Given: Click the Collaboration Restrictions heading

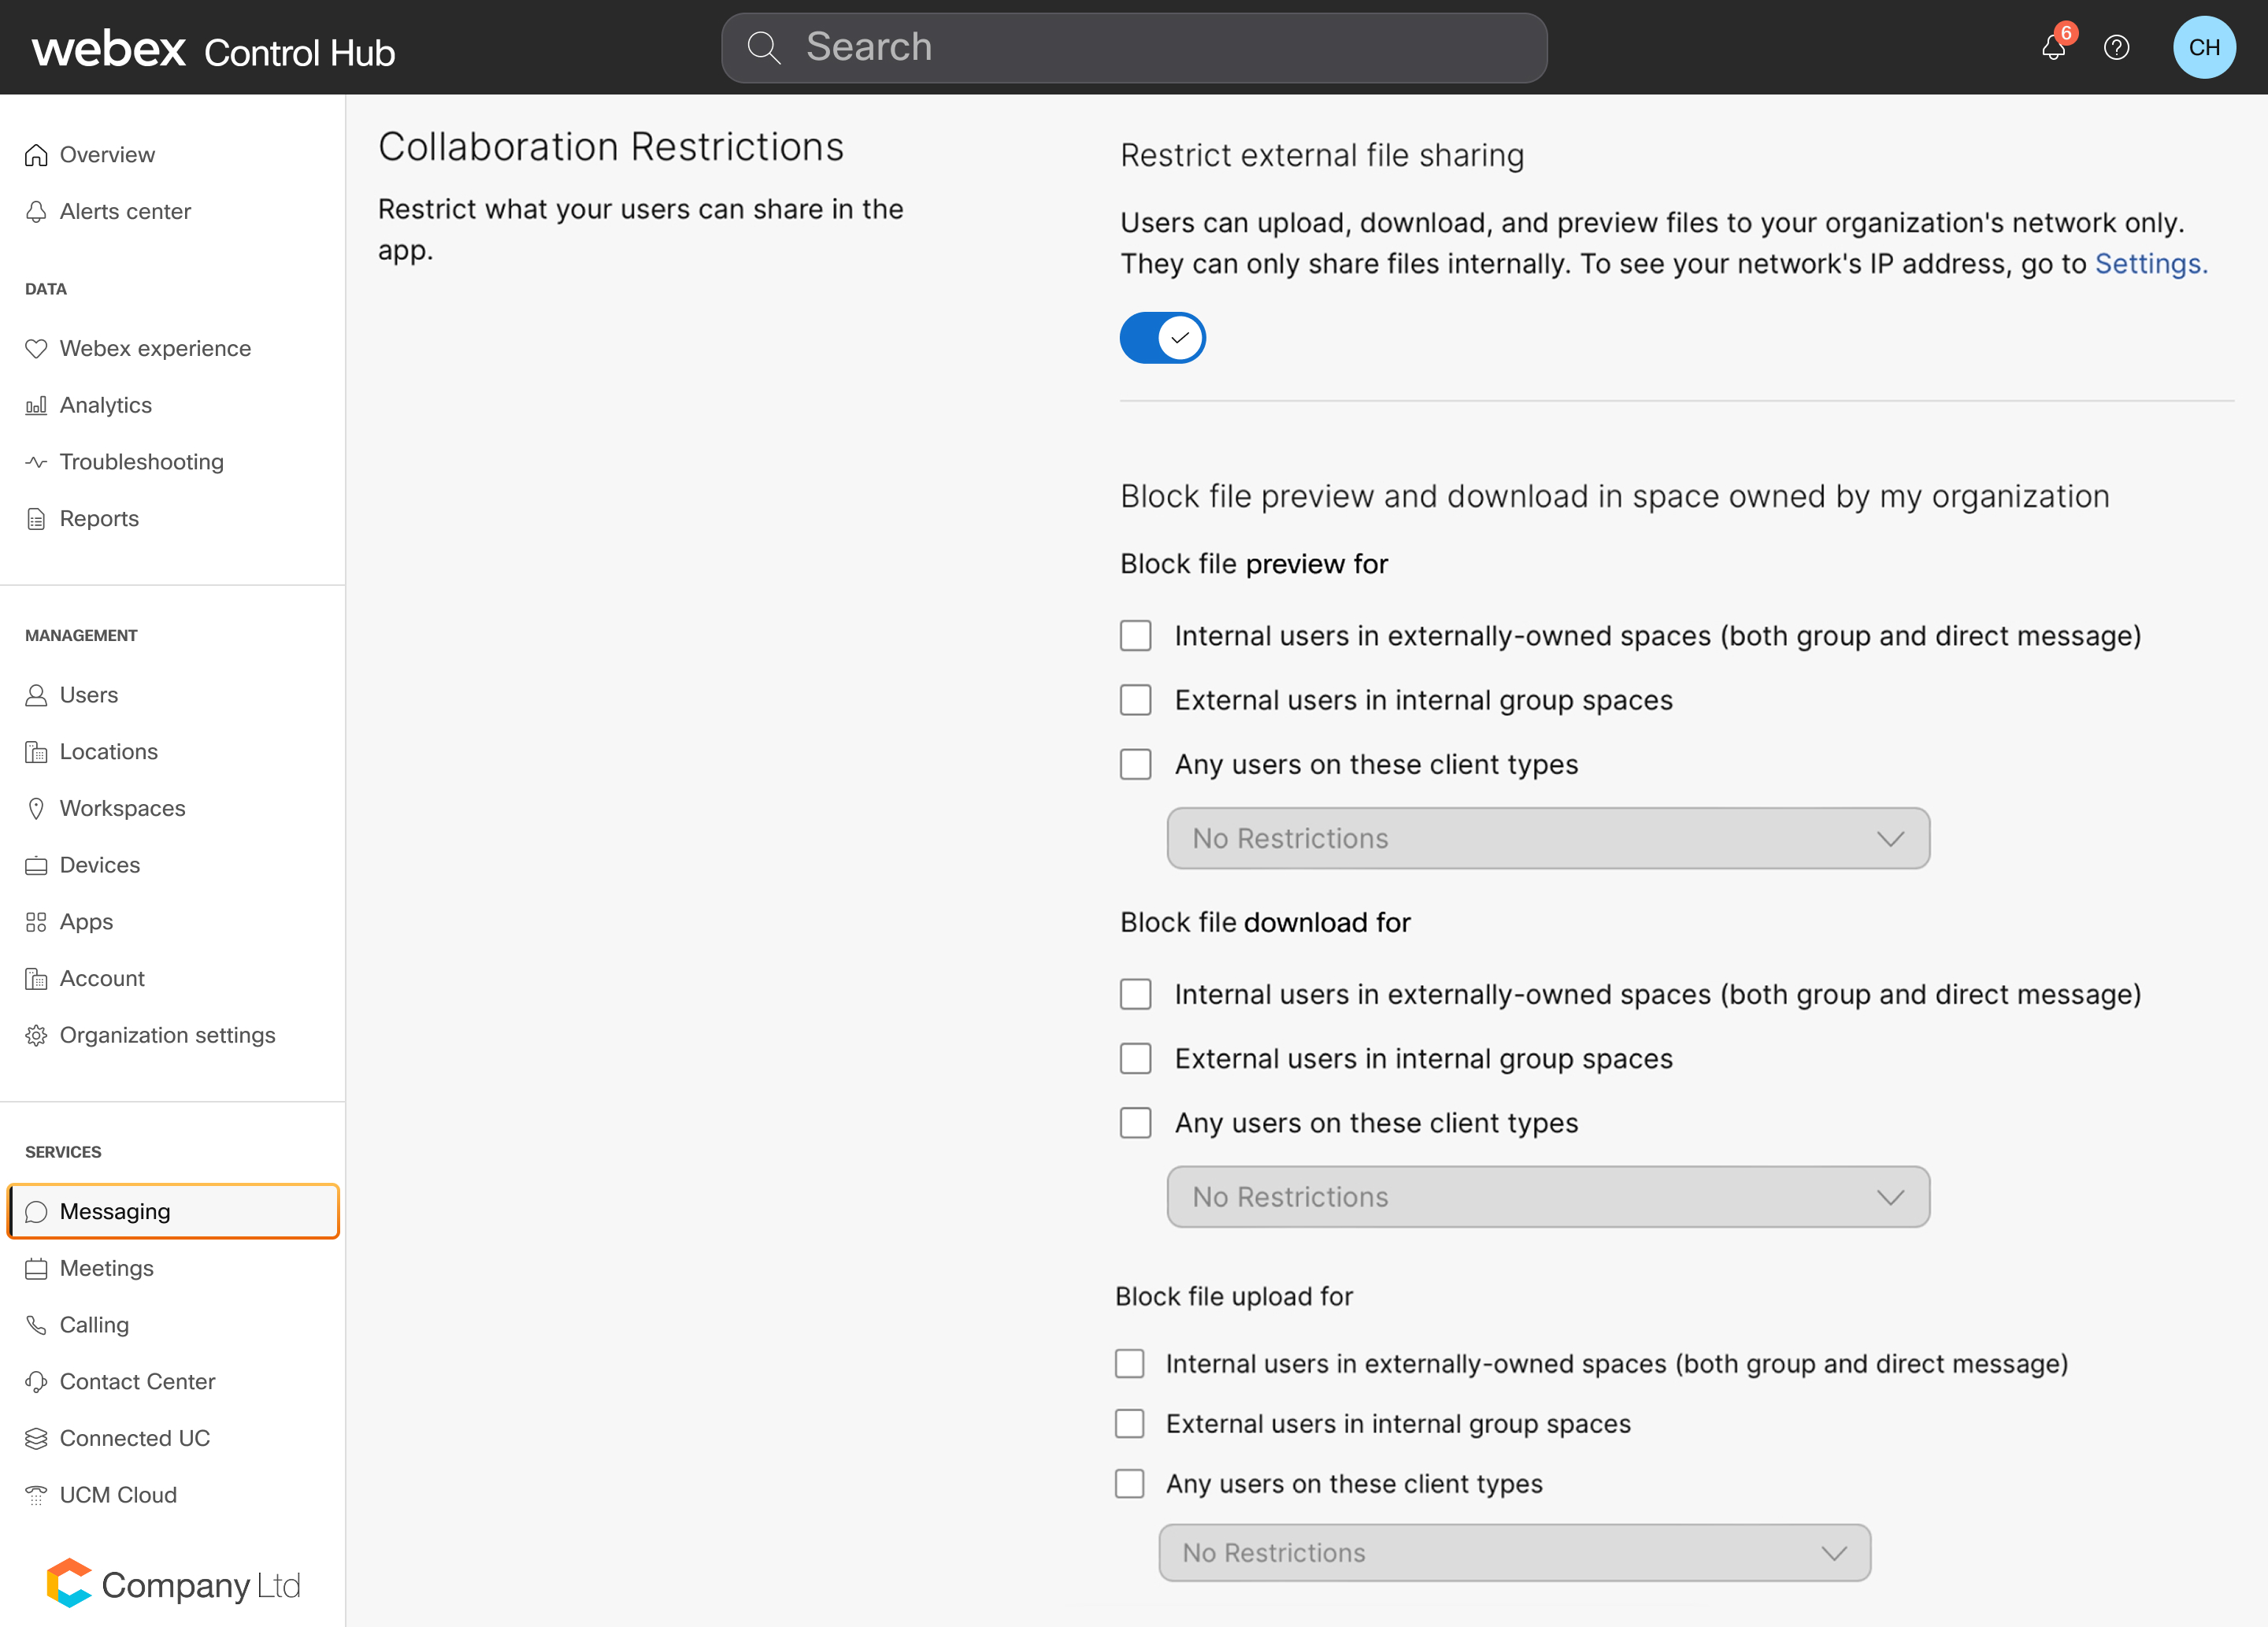Looking at the screenshot, I should 611,147.
